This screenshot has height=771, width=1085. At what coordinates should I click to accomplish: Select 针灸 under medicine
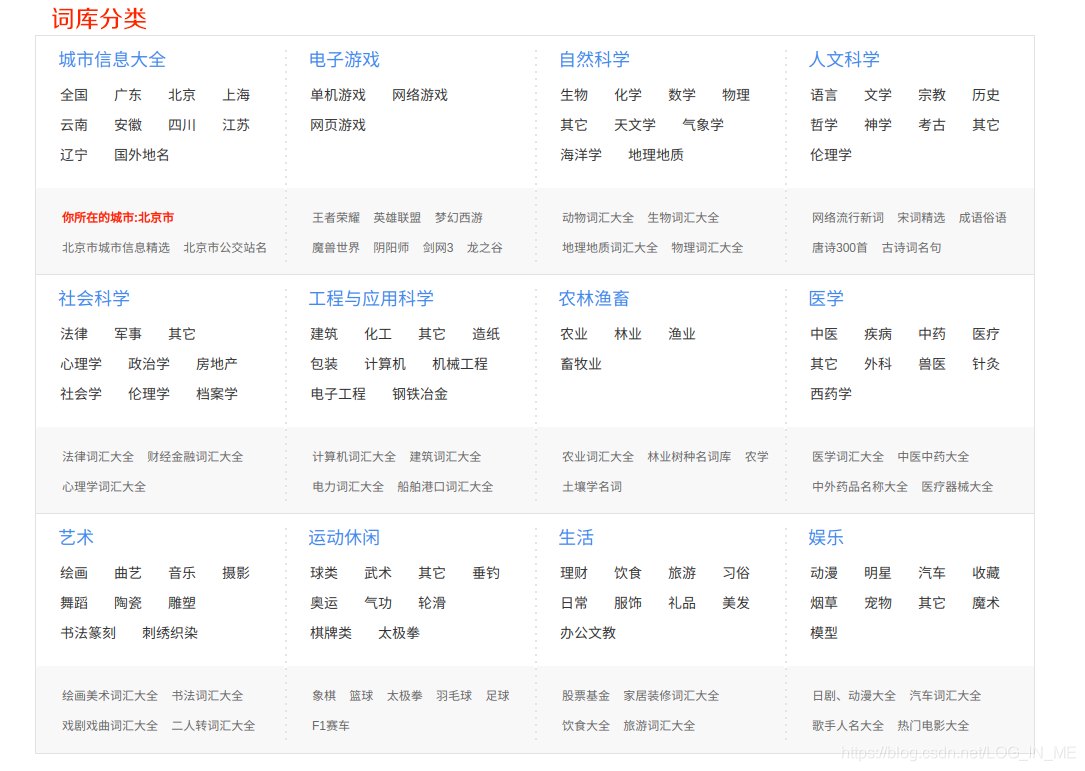point(985,364)
